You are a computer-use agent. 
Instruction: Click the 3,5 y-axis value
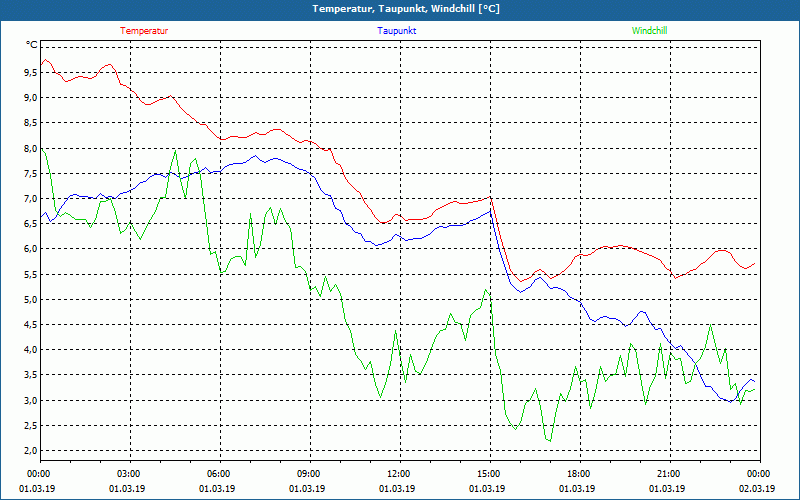[x=31, y=375]
